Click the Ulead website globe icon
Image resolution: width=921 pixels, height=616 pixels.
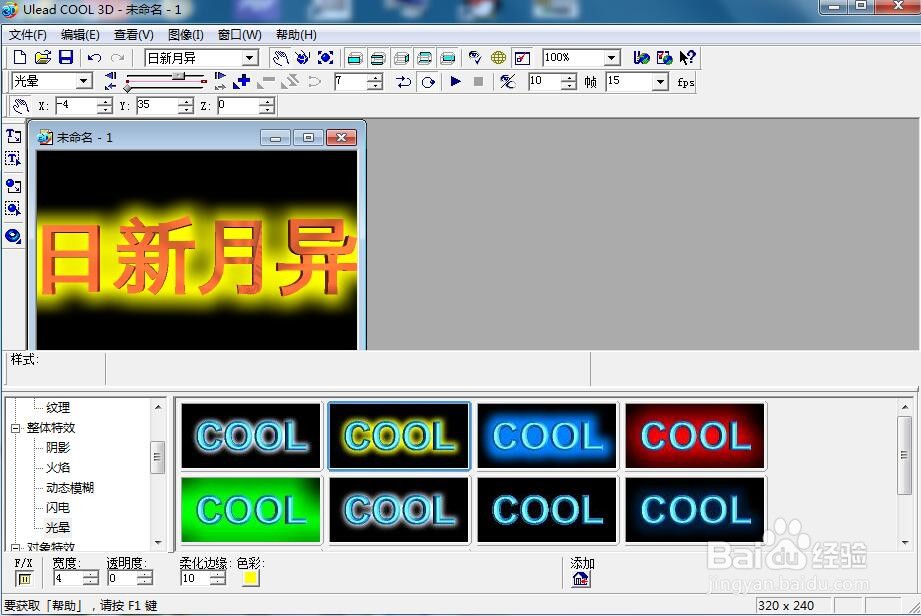(x=641, y=58)
